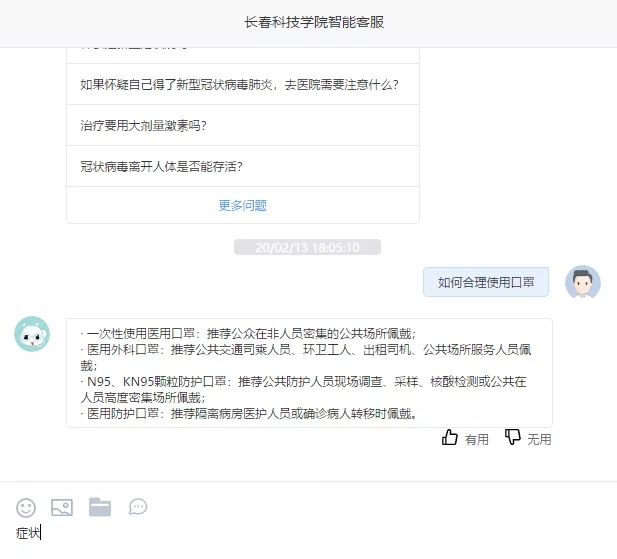Click the robot assistant avatar

[x=32, y=334]
